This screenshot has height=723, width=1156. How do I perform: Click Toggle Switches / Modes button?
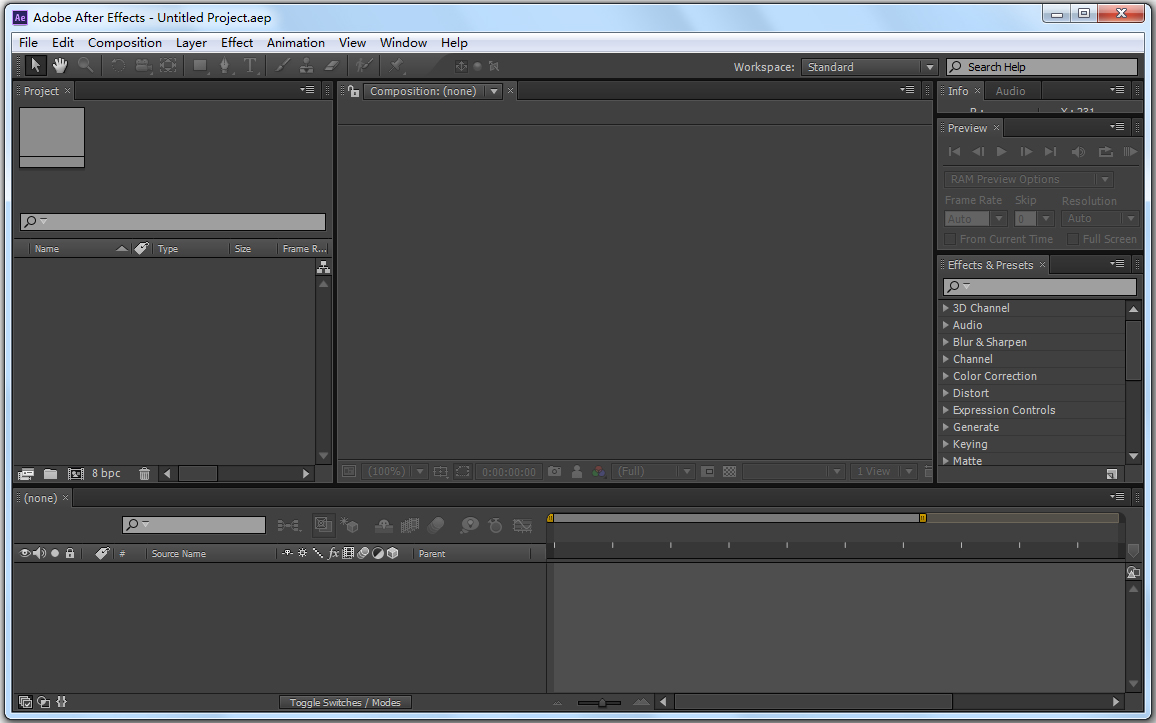tap(345, 702)
